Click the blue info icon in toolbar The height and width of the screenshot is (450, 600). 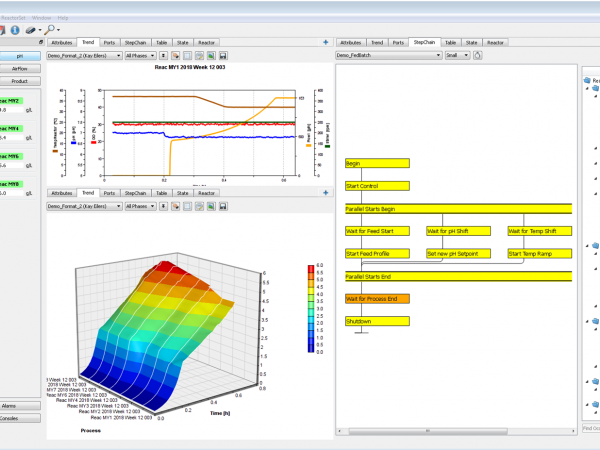pos(15,30)
